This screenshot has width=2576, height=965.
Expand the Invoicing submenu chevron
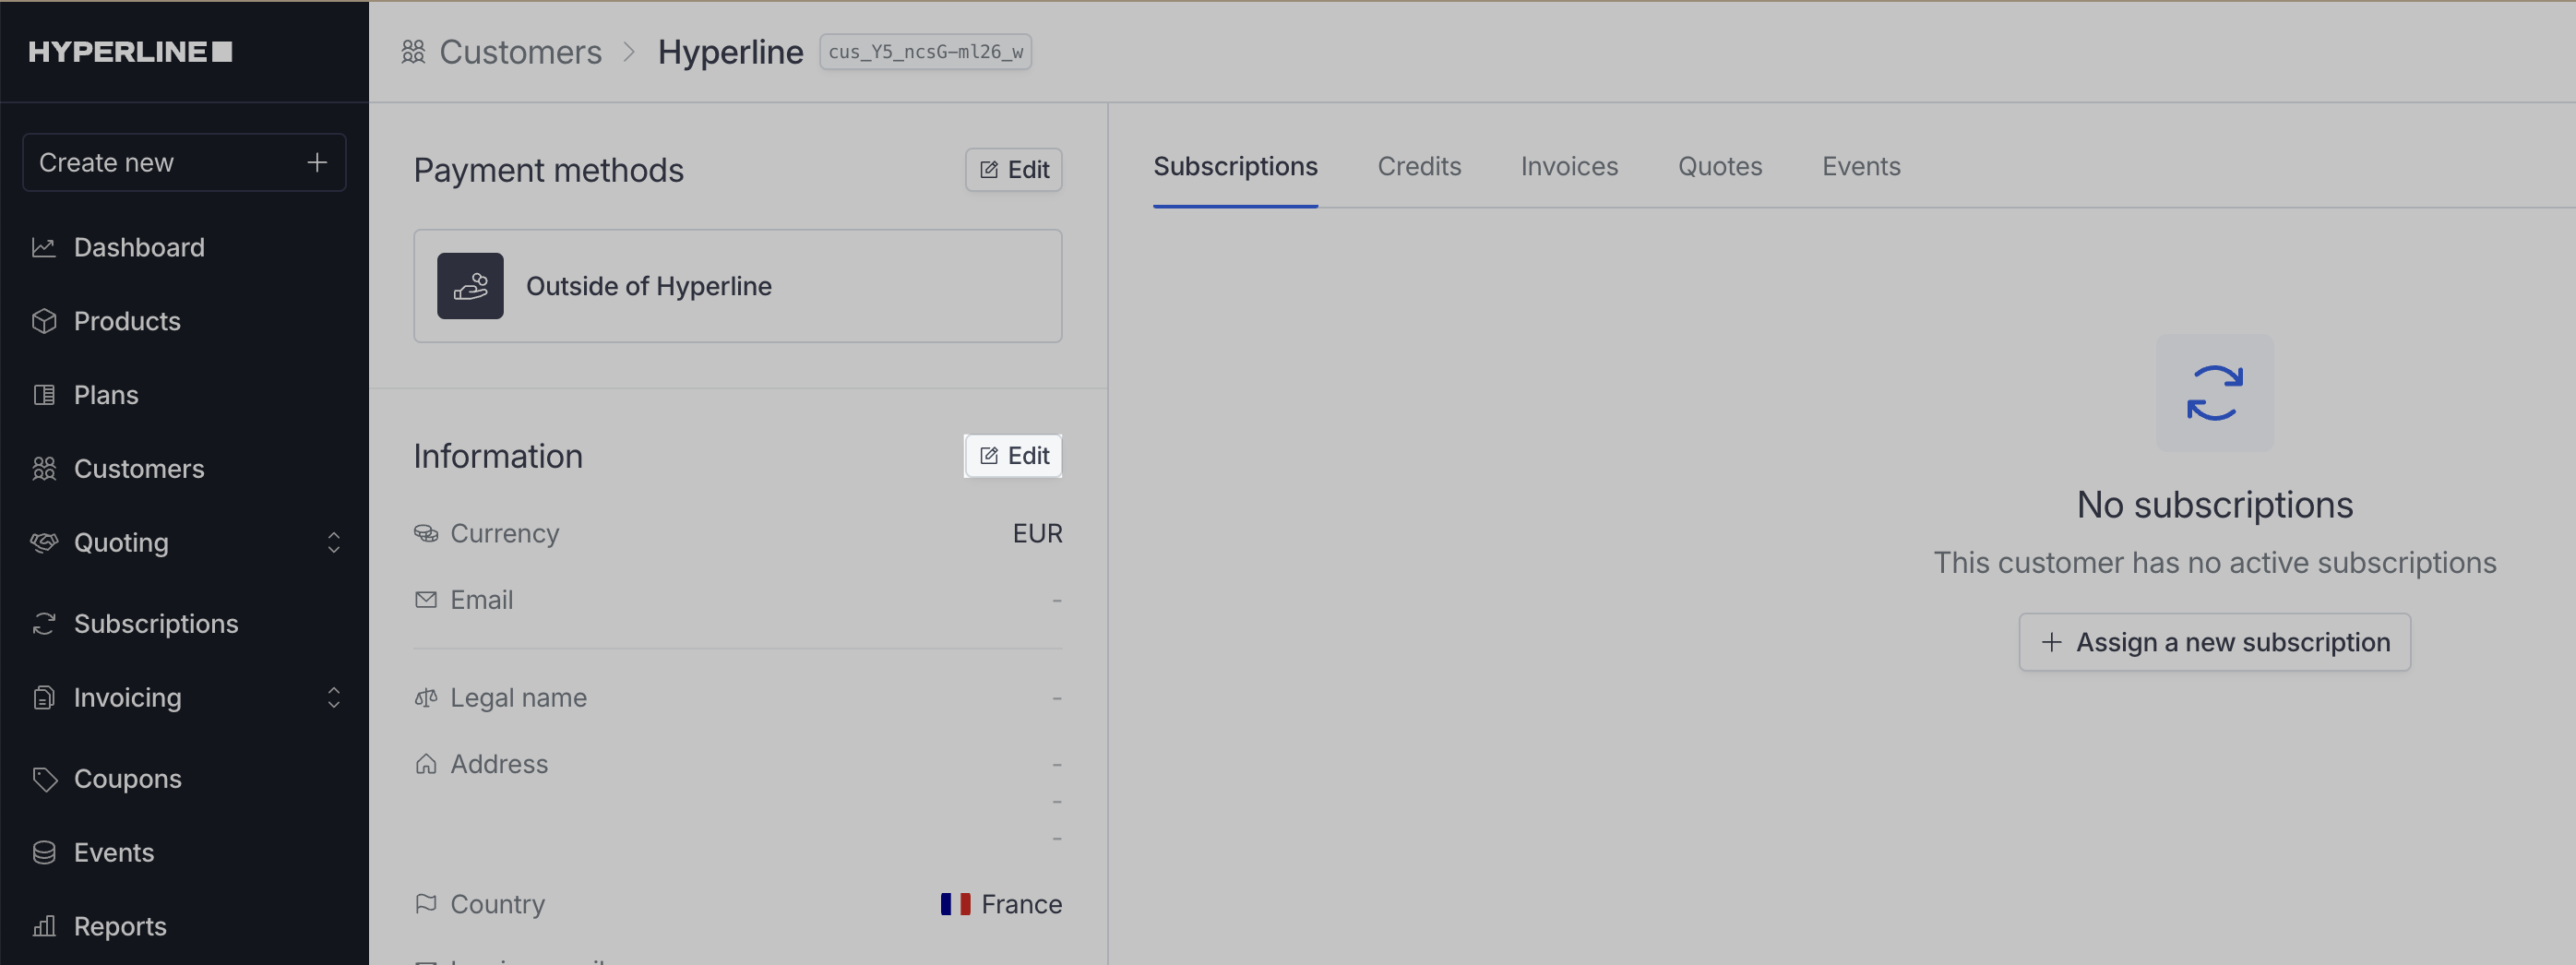click(x=334, y=697)
